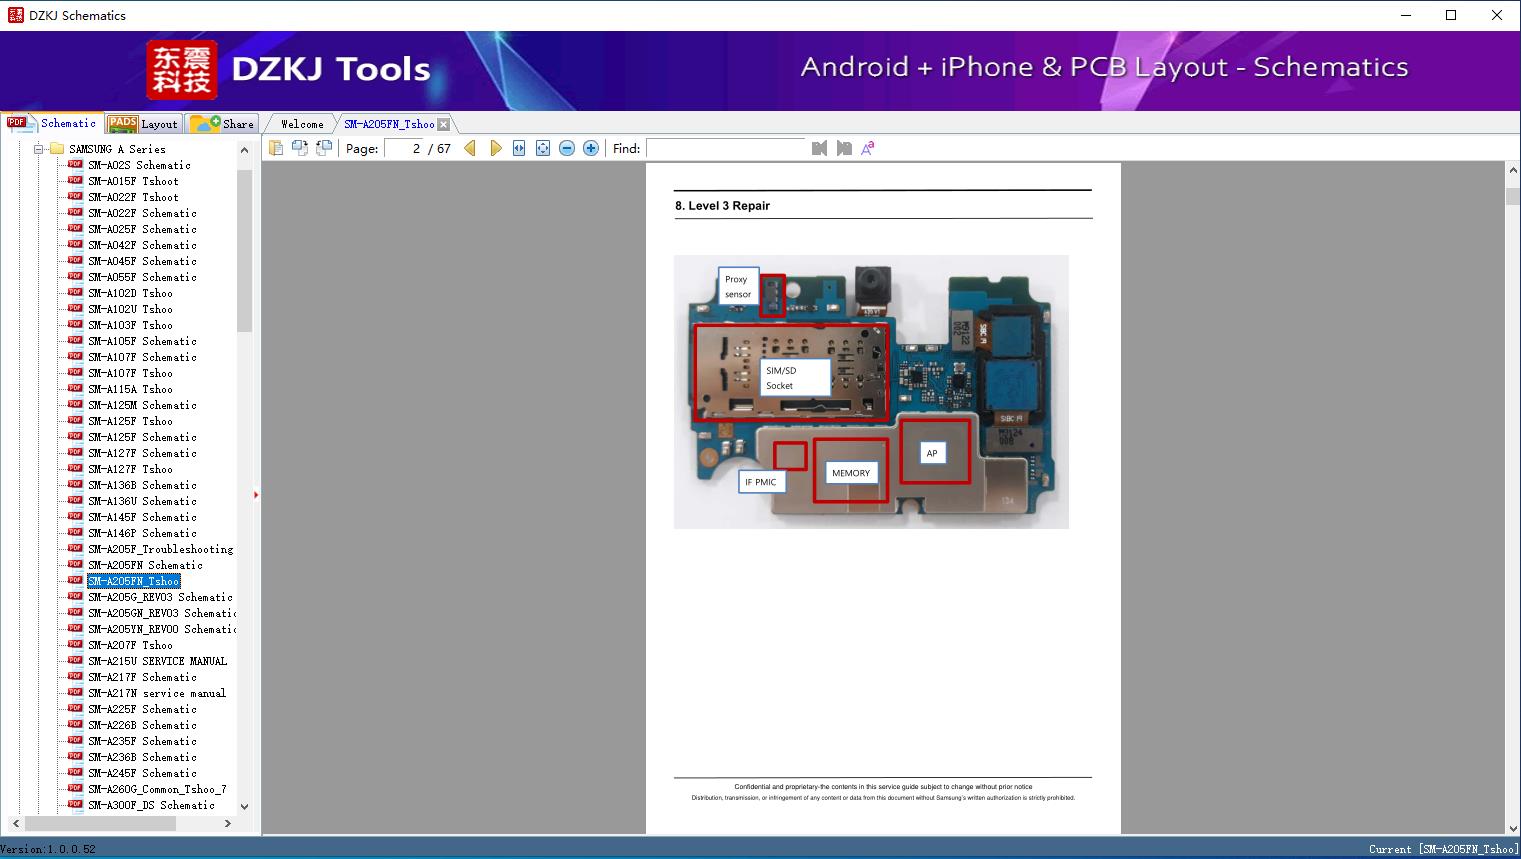Screen dimensions: 1521x859
Task: Open SM-A022F Tshoot file
Action: pos(133,197)
